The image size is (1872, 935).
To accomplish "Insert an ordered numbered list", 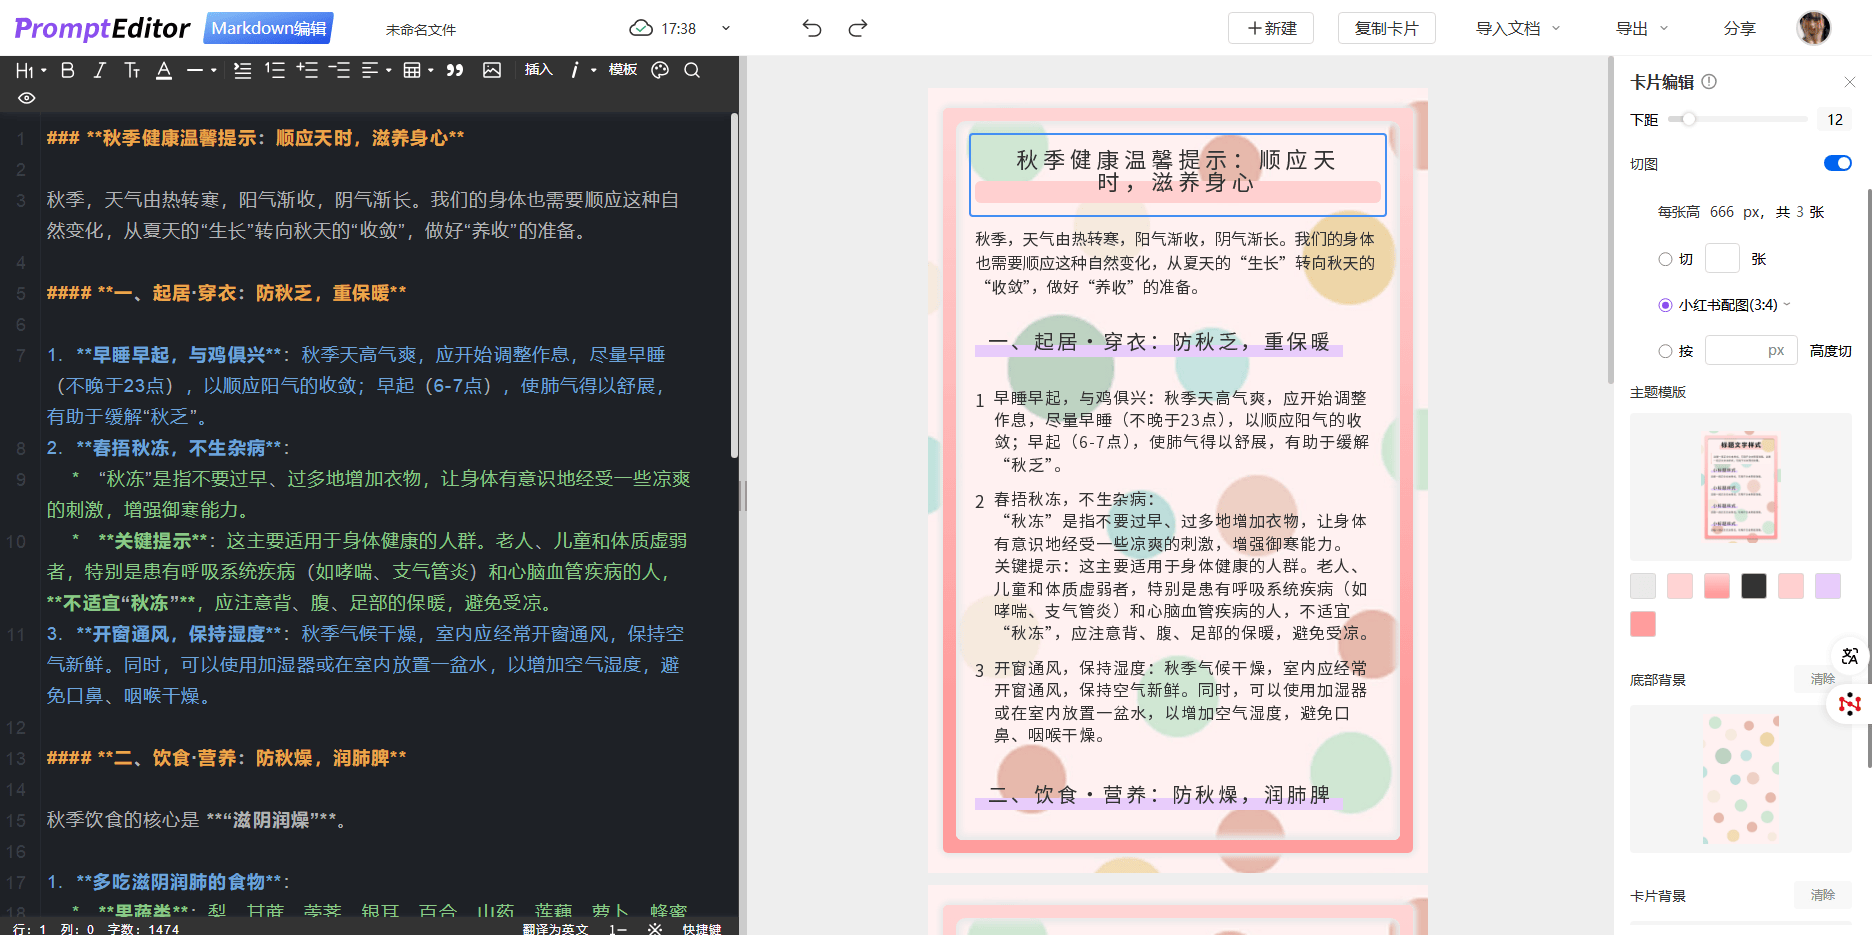I will click(x=275, y=70).
